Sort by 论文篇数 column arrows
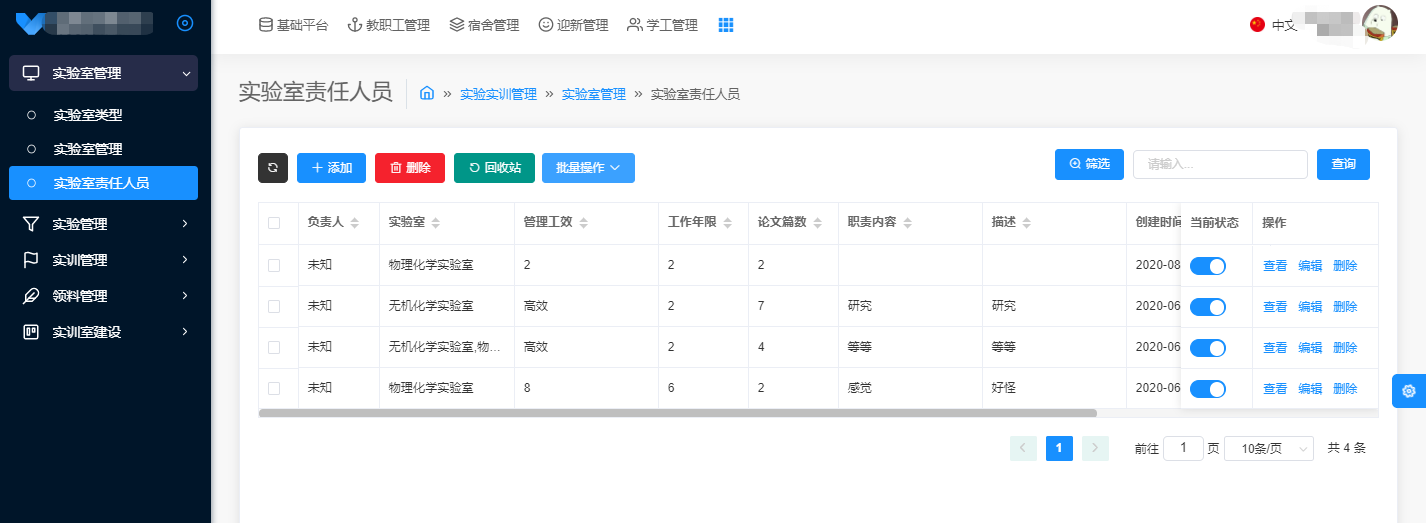The width and height of the screenshot is (1426, 523). pyautogui.click(x=817, y=223)
